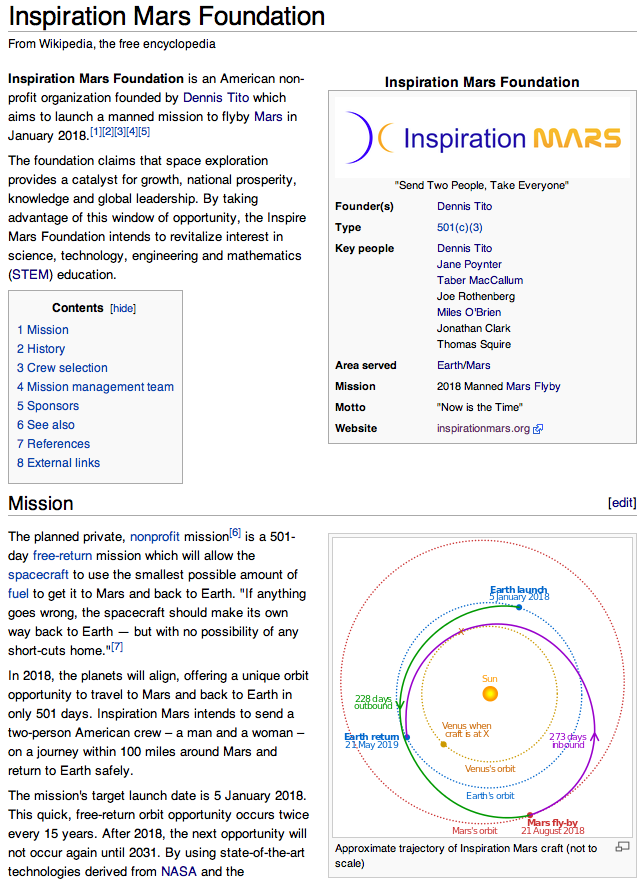Viewport: 640px width, 882px height.
Task: Click Joe Rothenberg in Key people
Action: tap(476, 296)
